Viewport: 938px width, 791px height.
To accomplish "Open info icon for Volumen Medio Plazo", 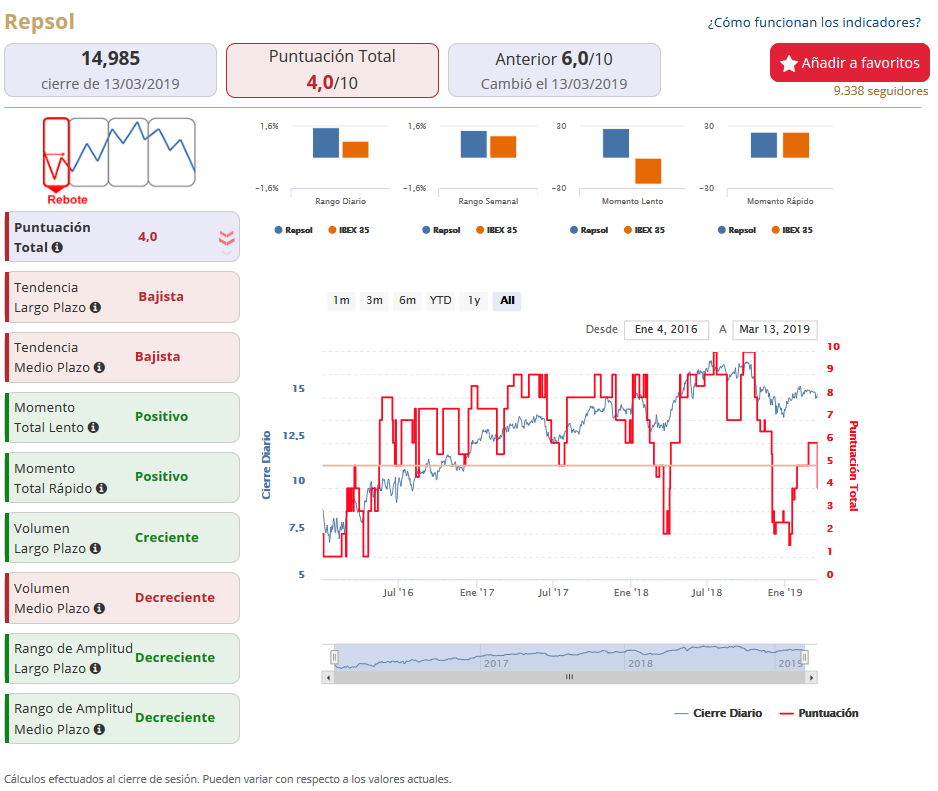I will (99, 608).
